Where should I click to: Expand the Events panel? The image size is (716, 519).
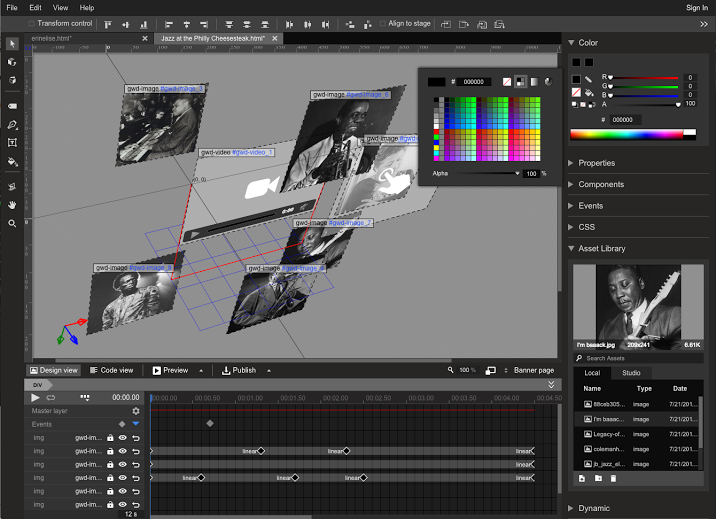click(571, 206)
